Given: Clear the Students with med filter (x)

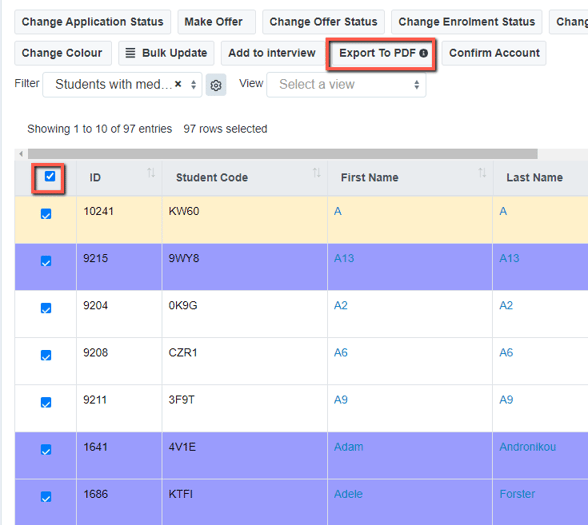Looking at the screenshot, I should [178, 84].
